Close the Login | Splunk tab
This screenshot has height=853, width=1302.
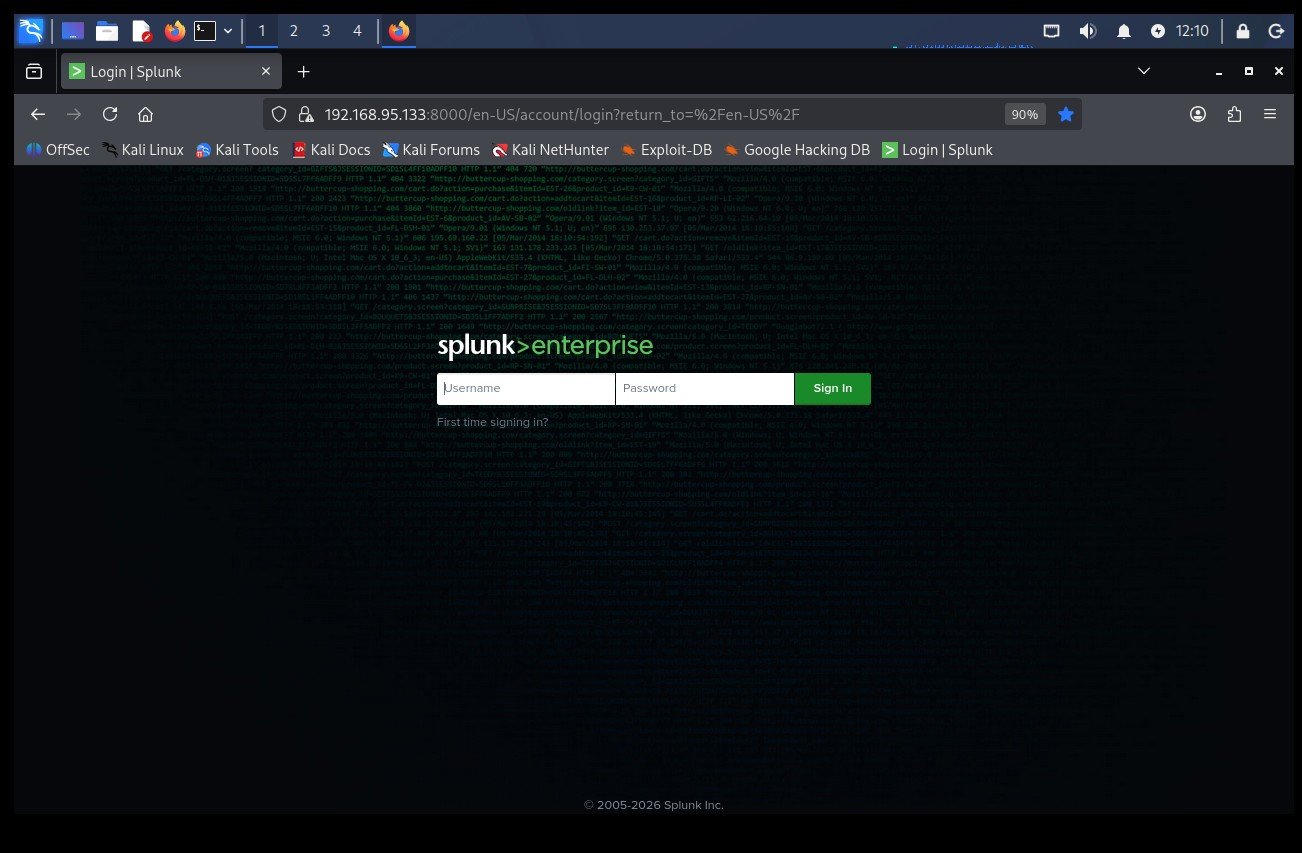point(266,72)
